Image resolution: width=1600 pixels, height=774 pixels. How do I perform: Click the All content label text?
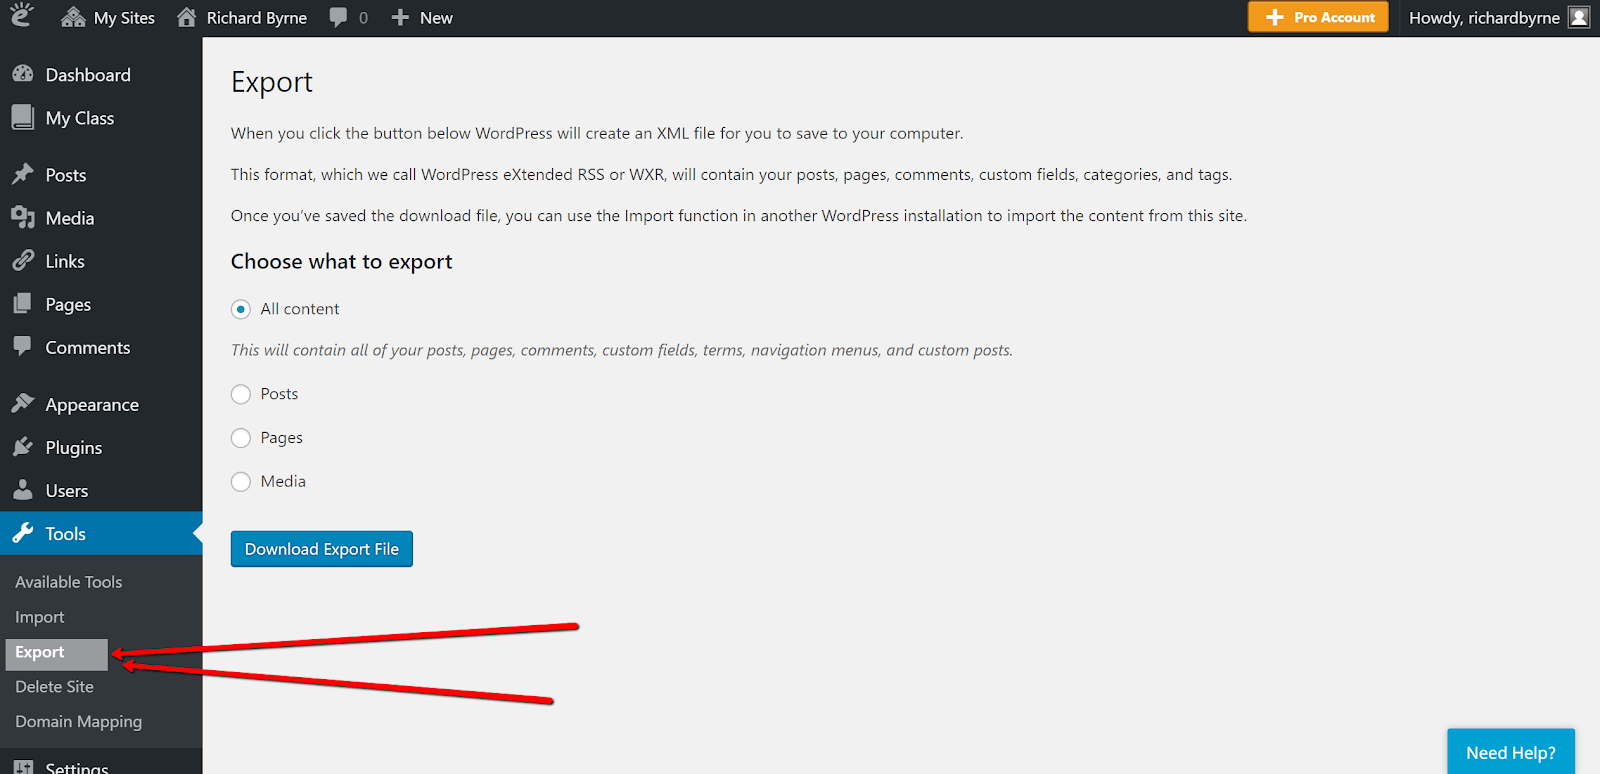click(300, 309)
